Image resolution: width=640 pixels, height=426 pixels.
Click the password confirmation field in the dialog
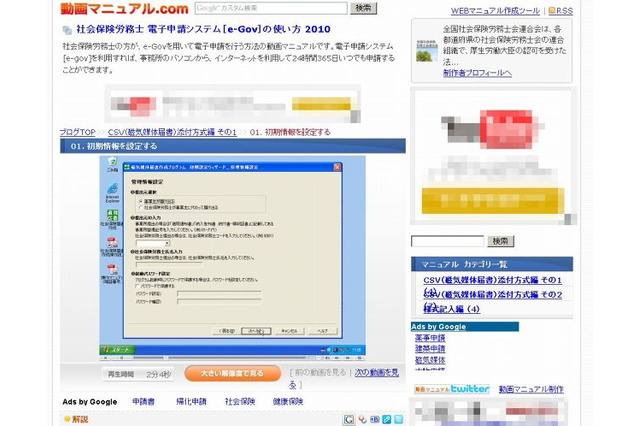coord(219,302)
